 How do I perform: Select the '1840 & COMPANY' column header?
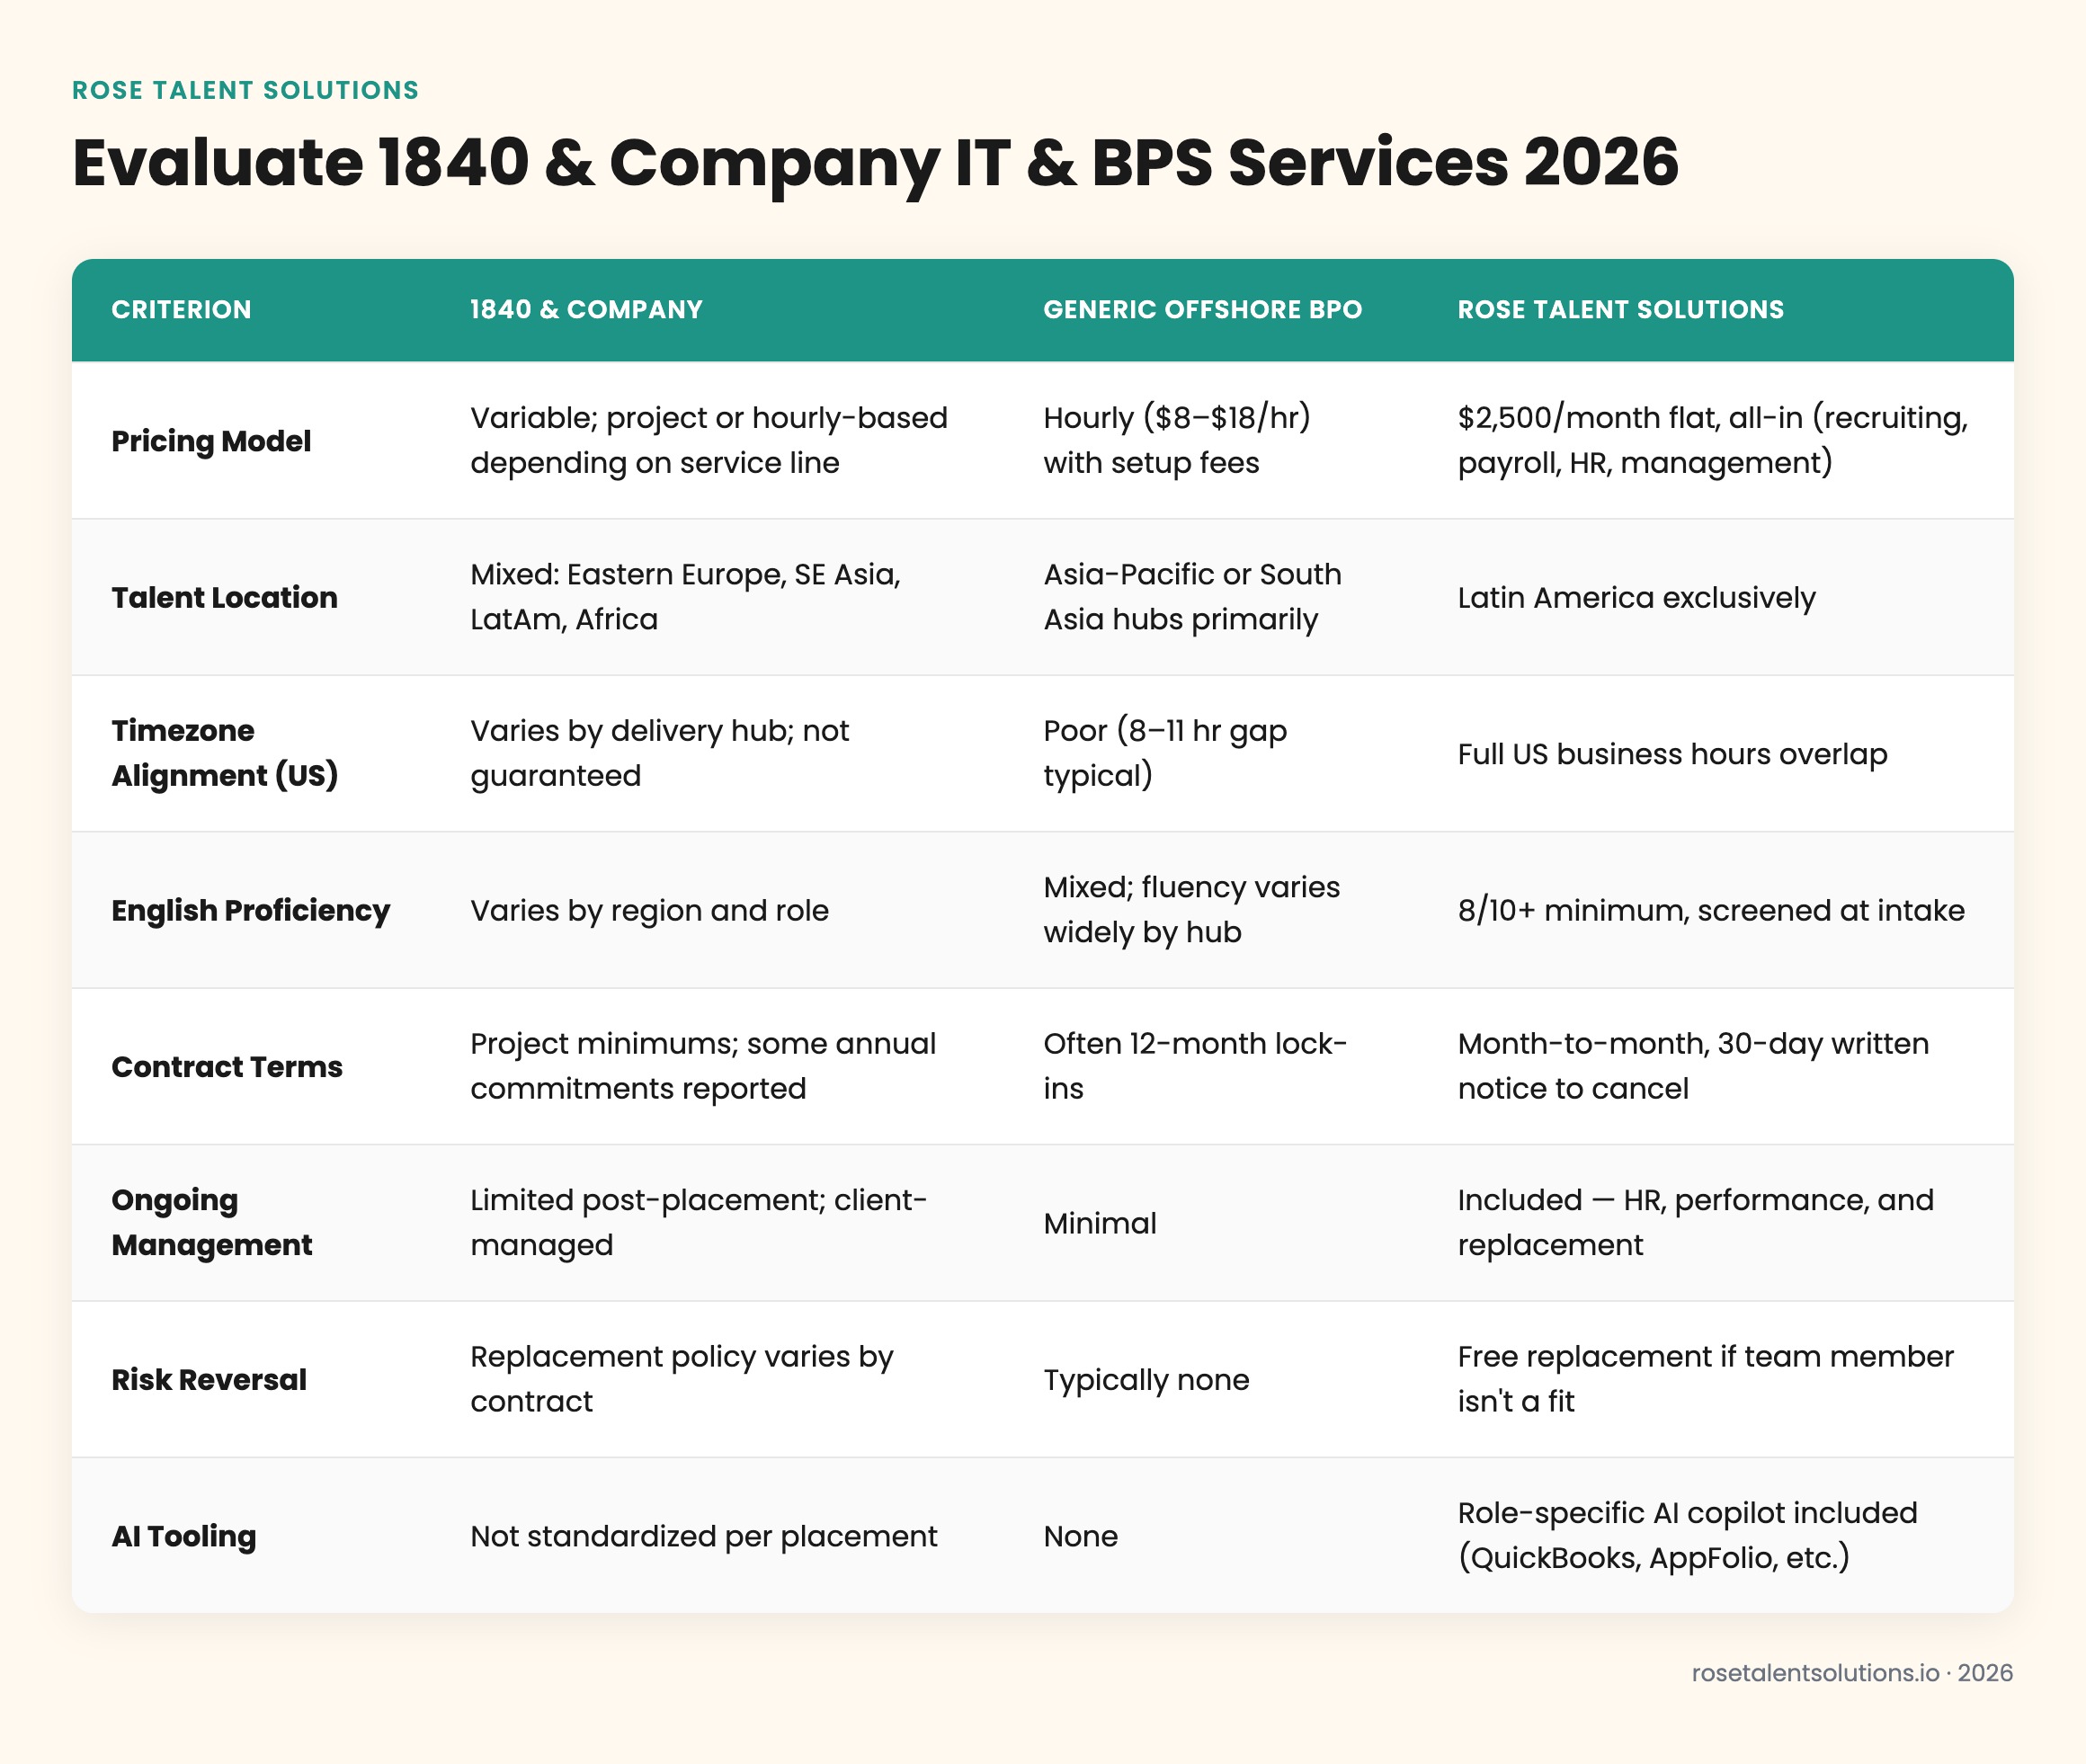587,310
